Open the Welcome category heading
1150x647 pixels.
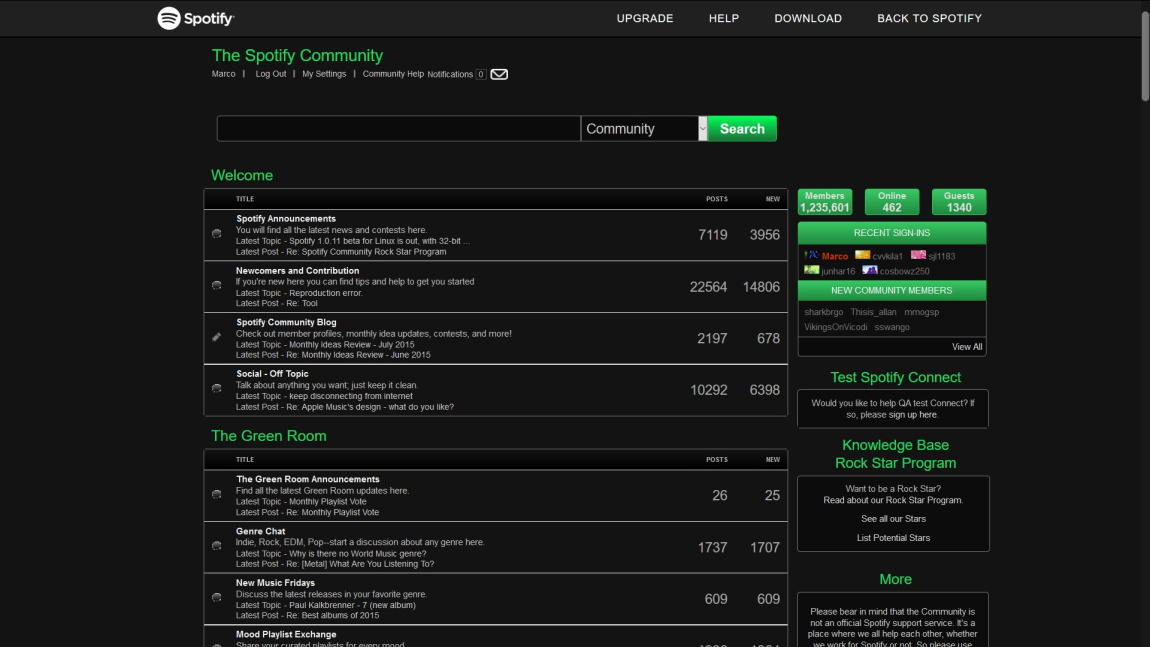(x=242, y=175)
